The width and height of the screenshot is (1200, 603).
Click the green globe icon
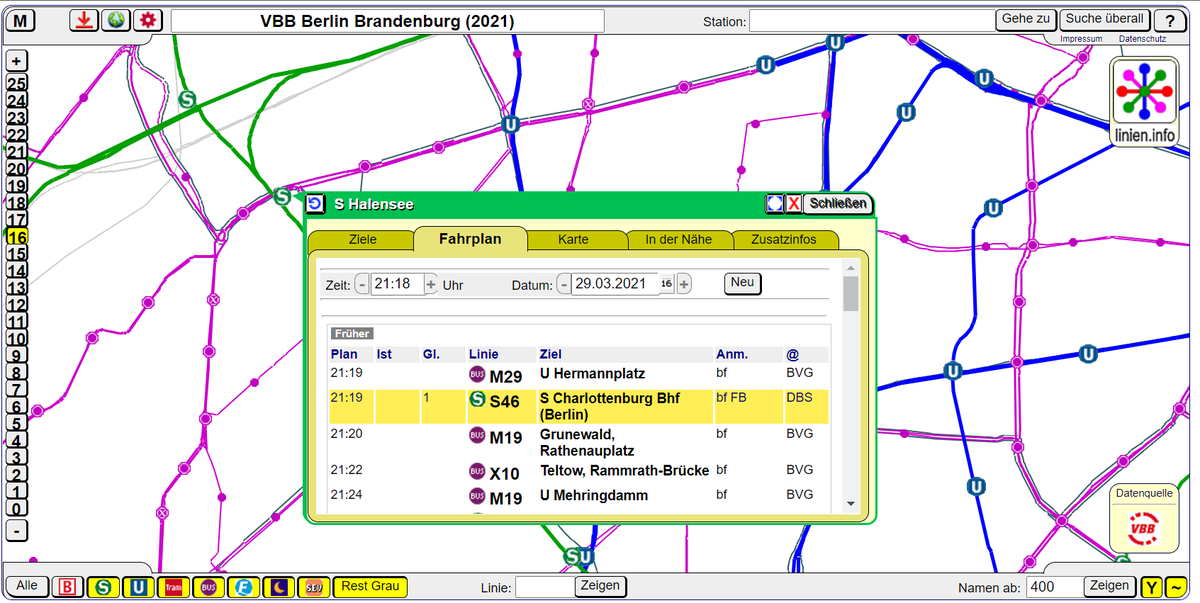tap(116, 20)
